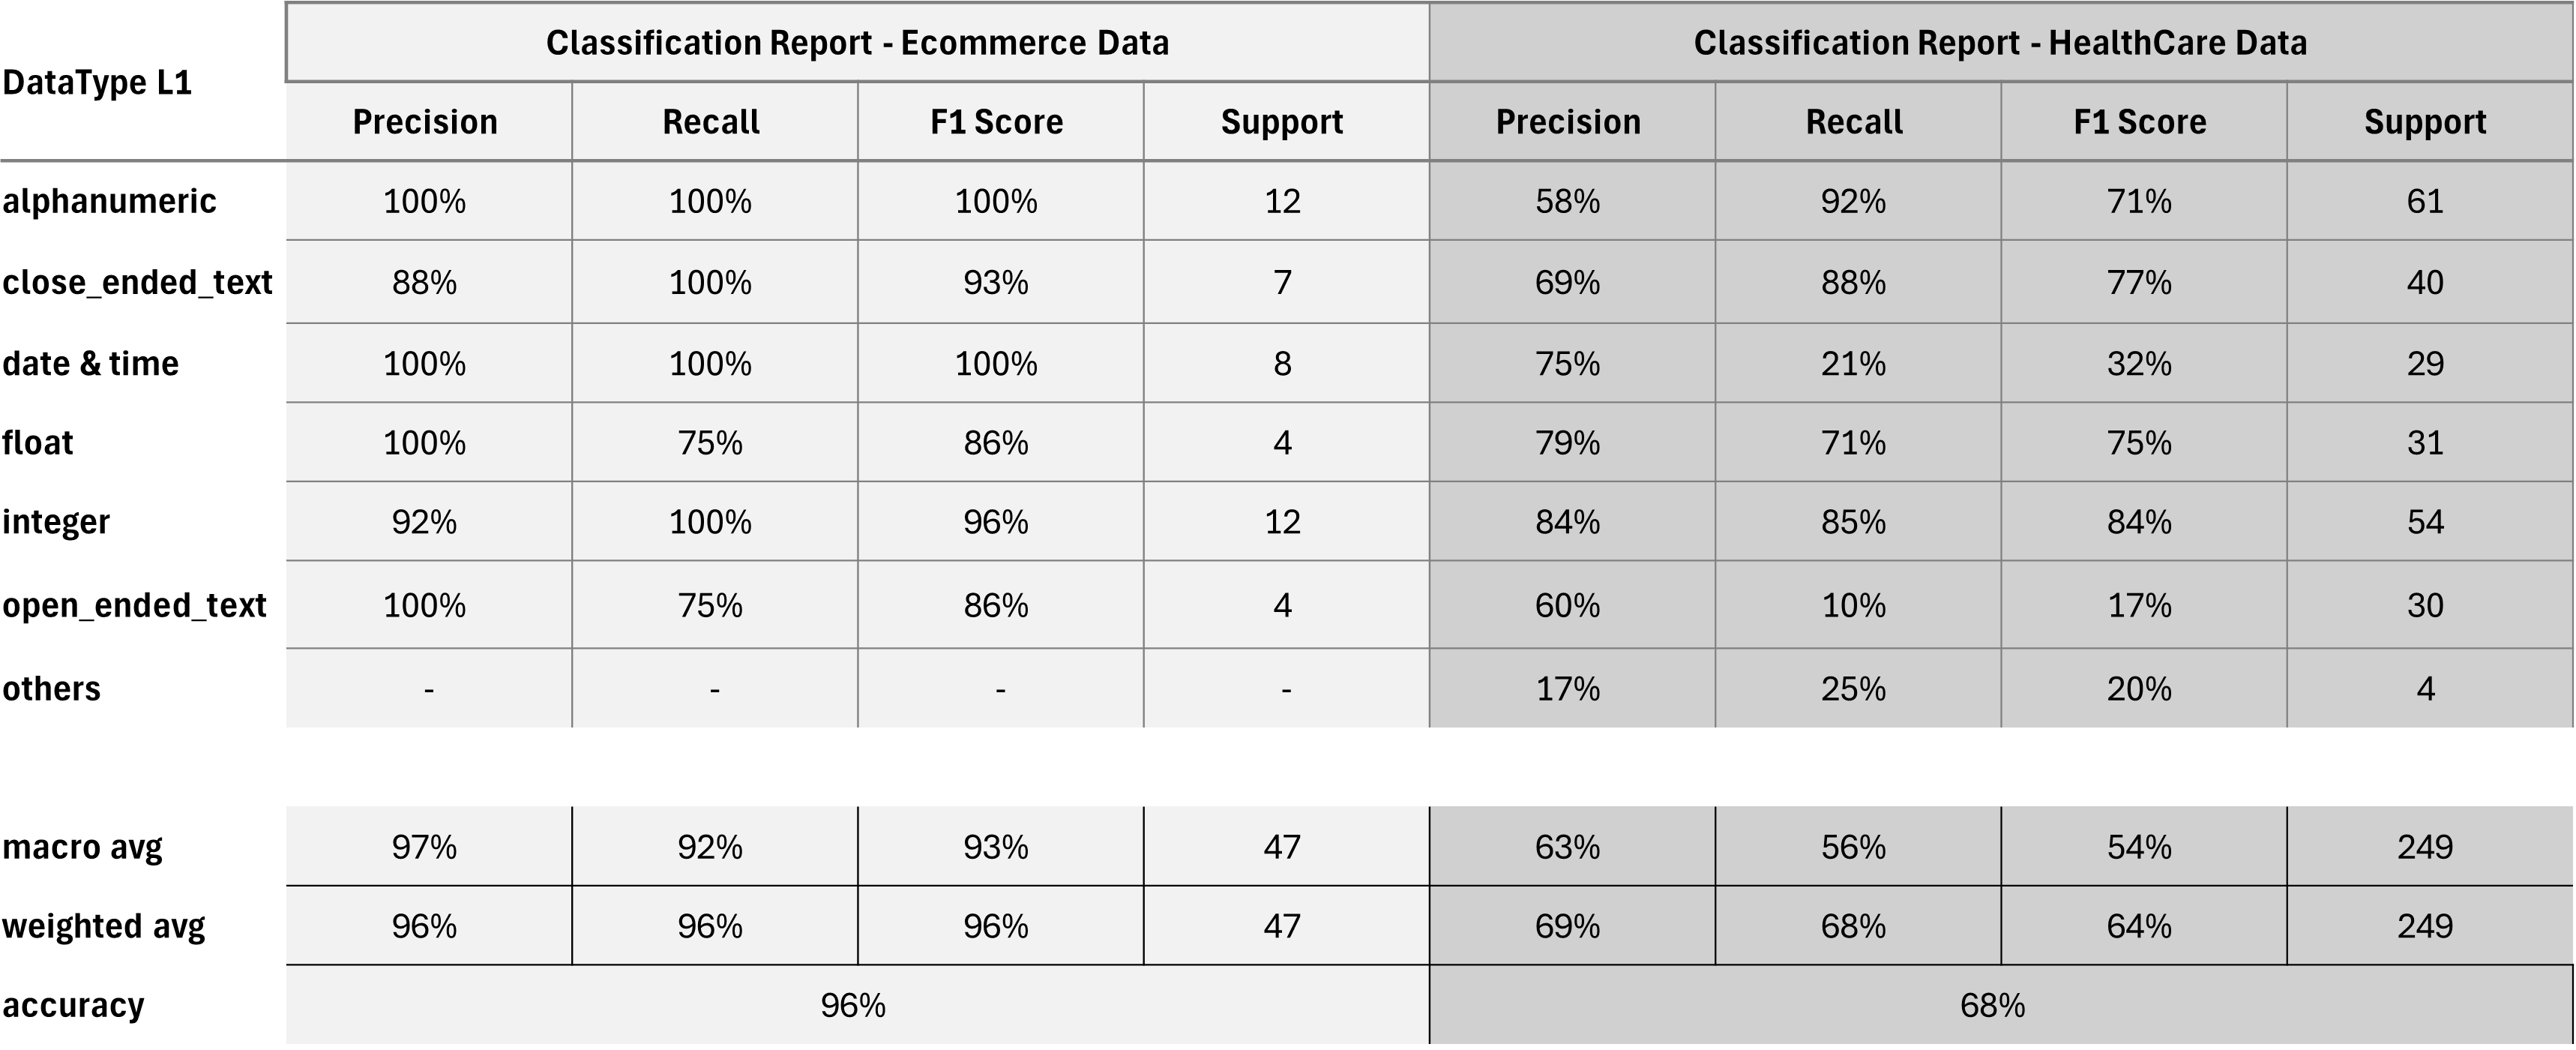Click HealthCare alphanumeric precision cell 58%
Screen dimensions: 2576x1050
1567,202
